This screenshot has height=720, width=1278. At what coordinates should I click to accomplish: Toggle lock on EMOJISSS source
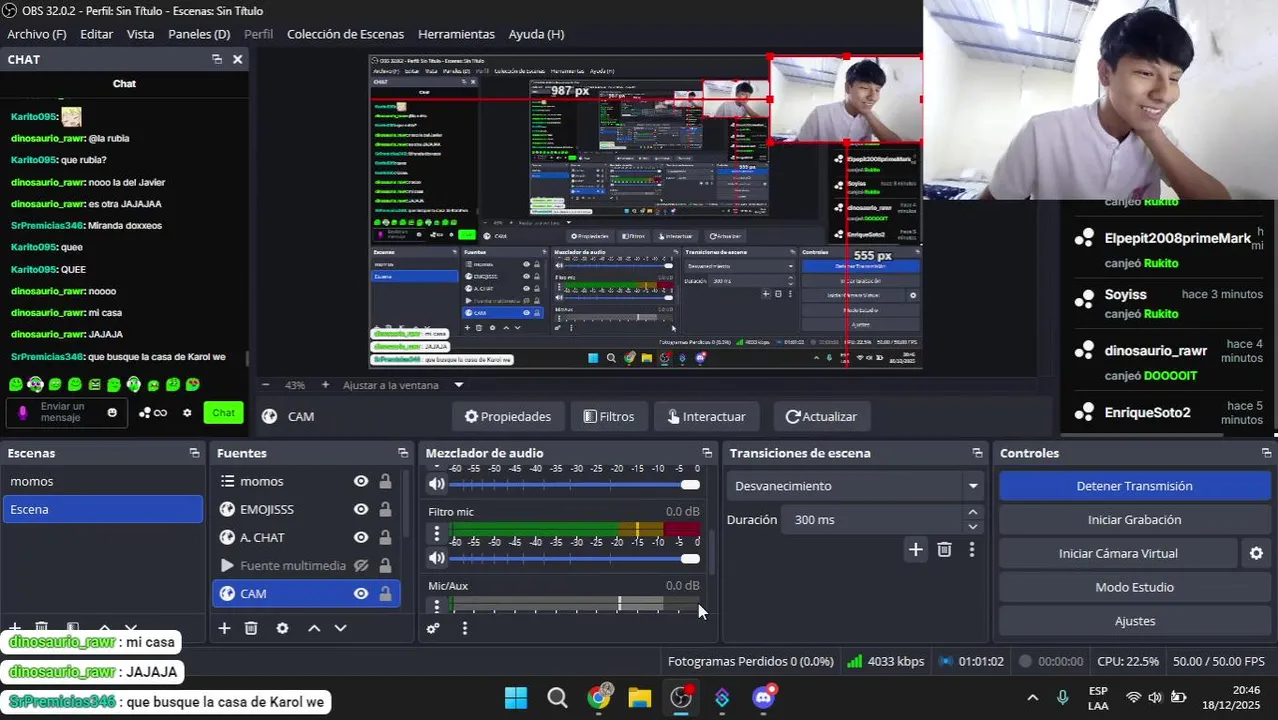pyautogui.click(x=385, y=509)
